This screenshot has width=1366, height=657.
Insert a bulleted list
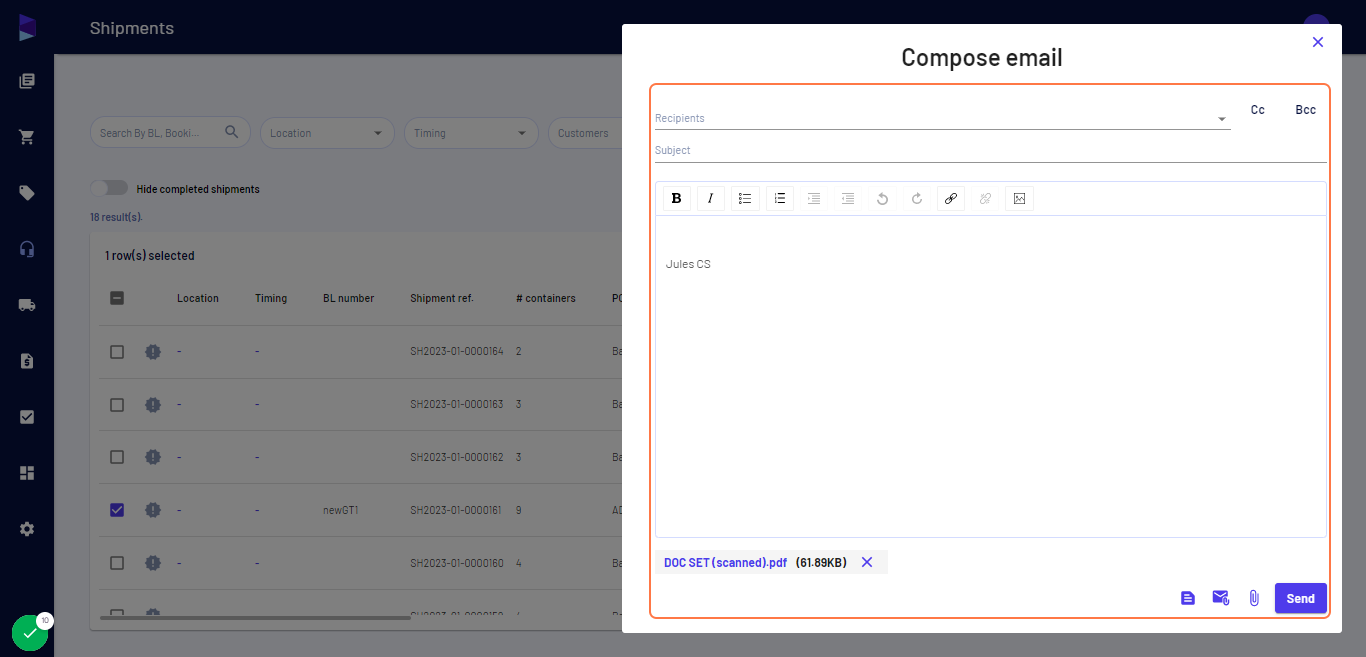pos(745,198)
